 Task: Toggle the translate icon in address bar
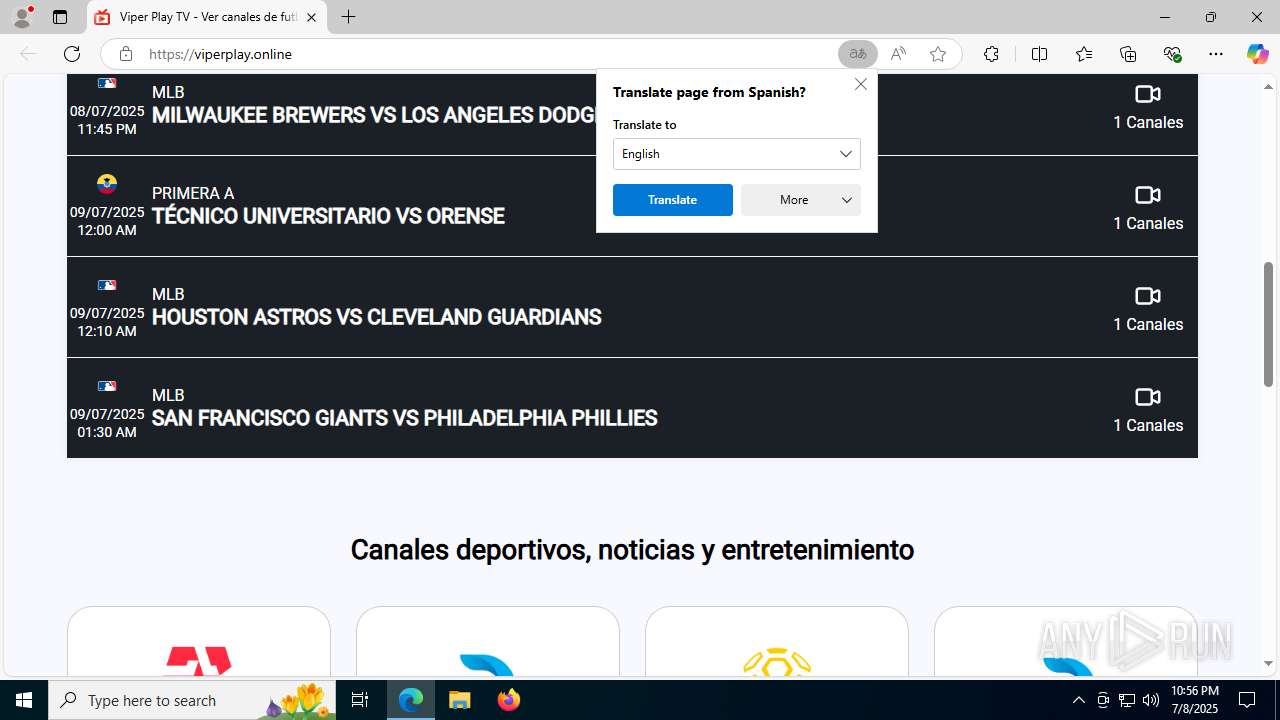(x=858, y=54)
